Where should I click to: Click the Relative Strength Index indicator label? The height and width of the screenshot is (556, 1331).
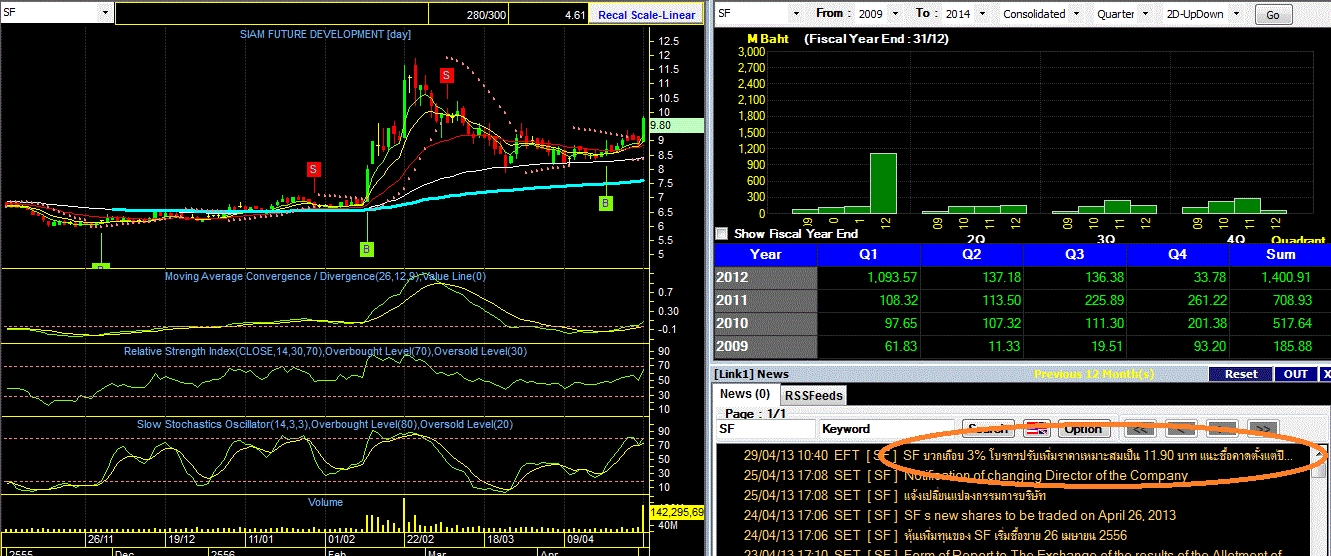[325, 351]
